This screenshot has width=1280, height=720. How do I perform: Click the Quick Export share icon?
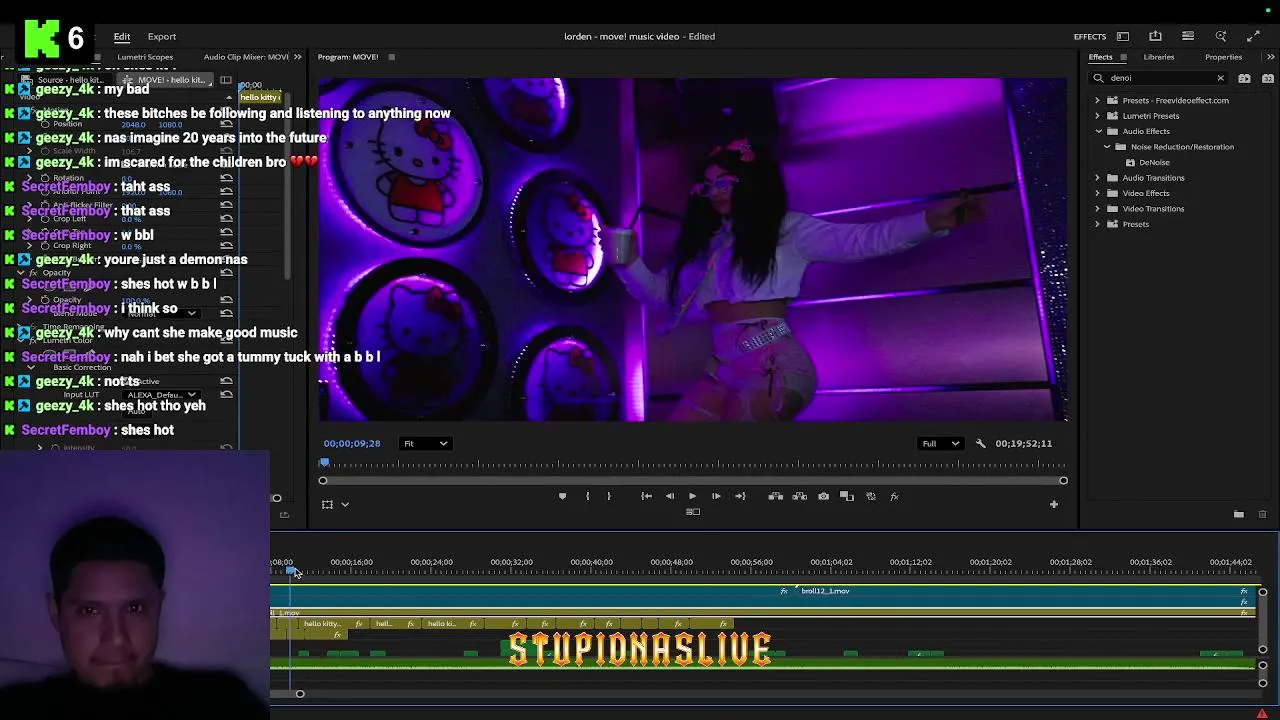click(1155, 36)
